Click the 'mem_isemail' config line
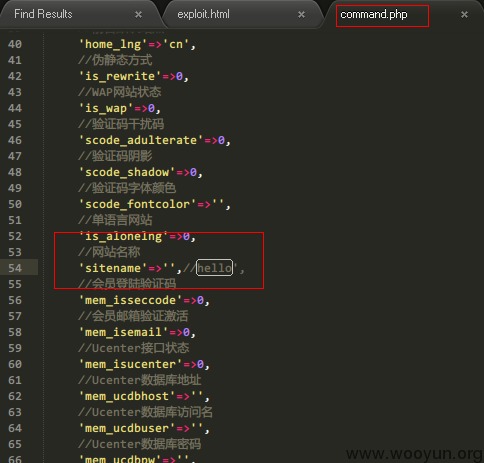Image resolution: width=484 pixels, height=463 pixels. [137, 332]
